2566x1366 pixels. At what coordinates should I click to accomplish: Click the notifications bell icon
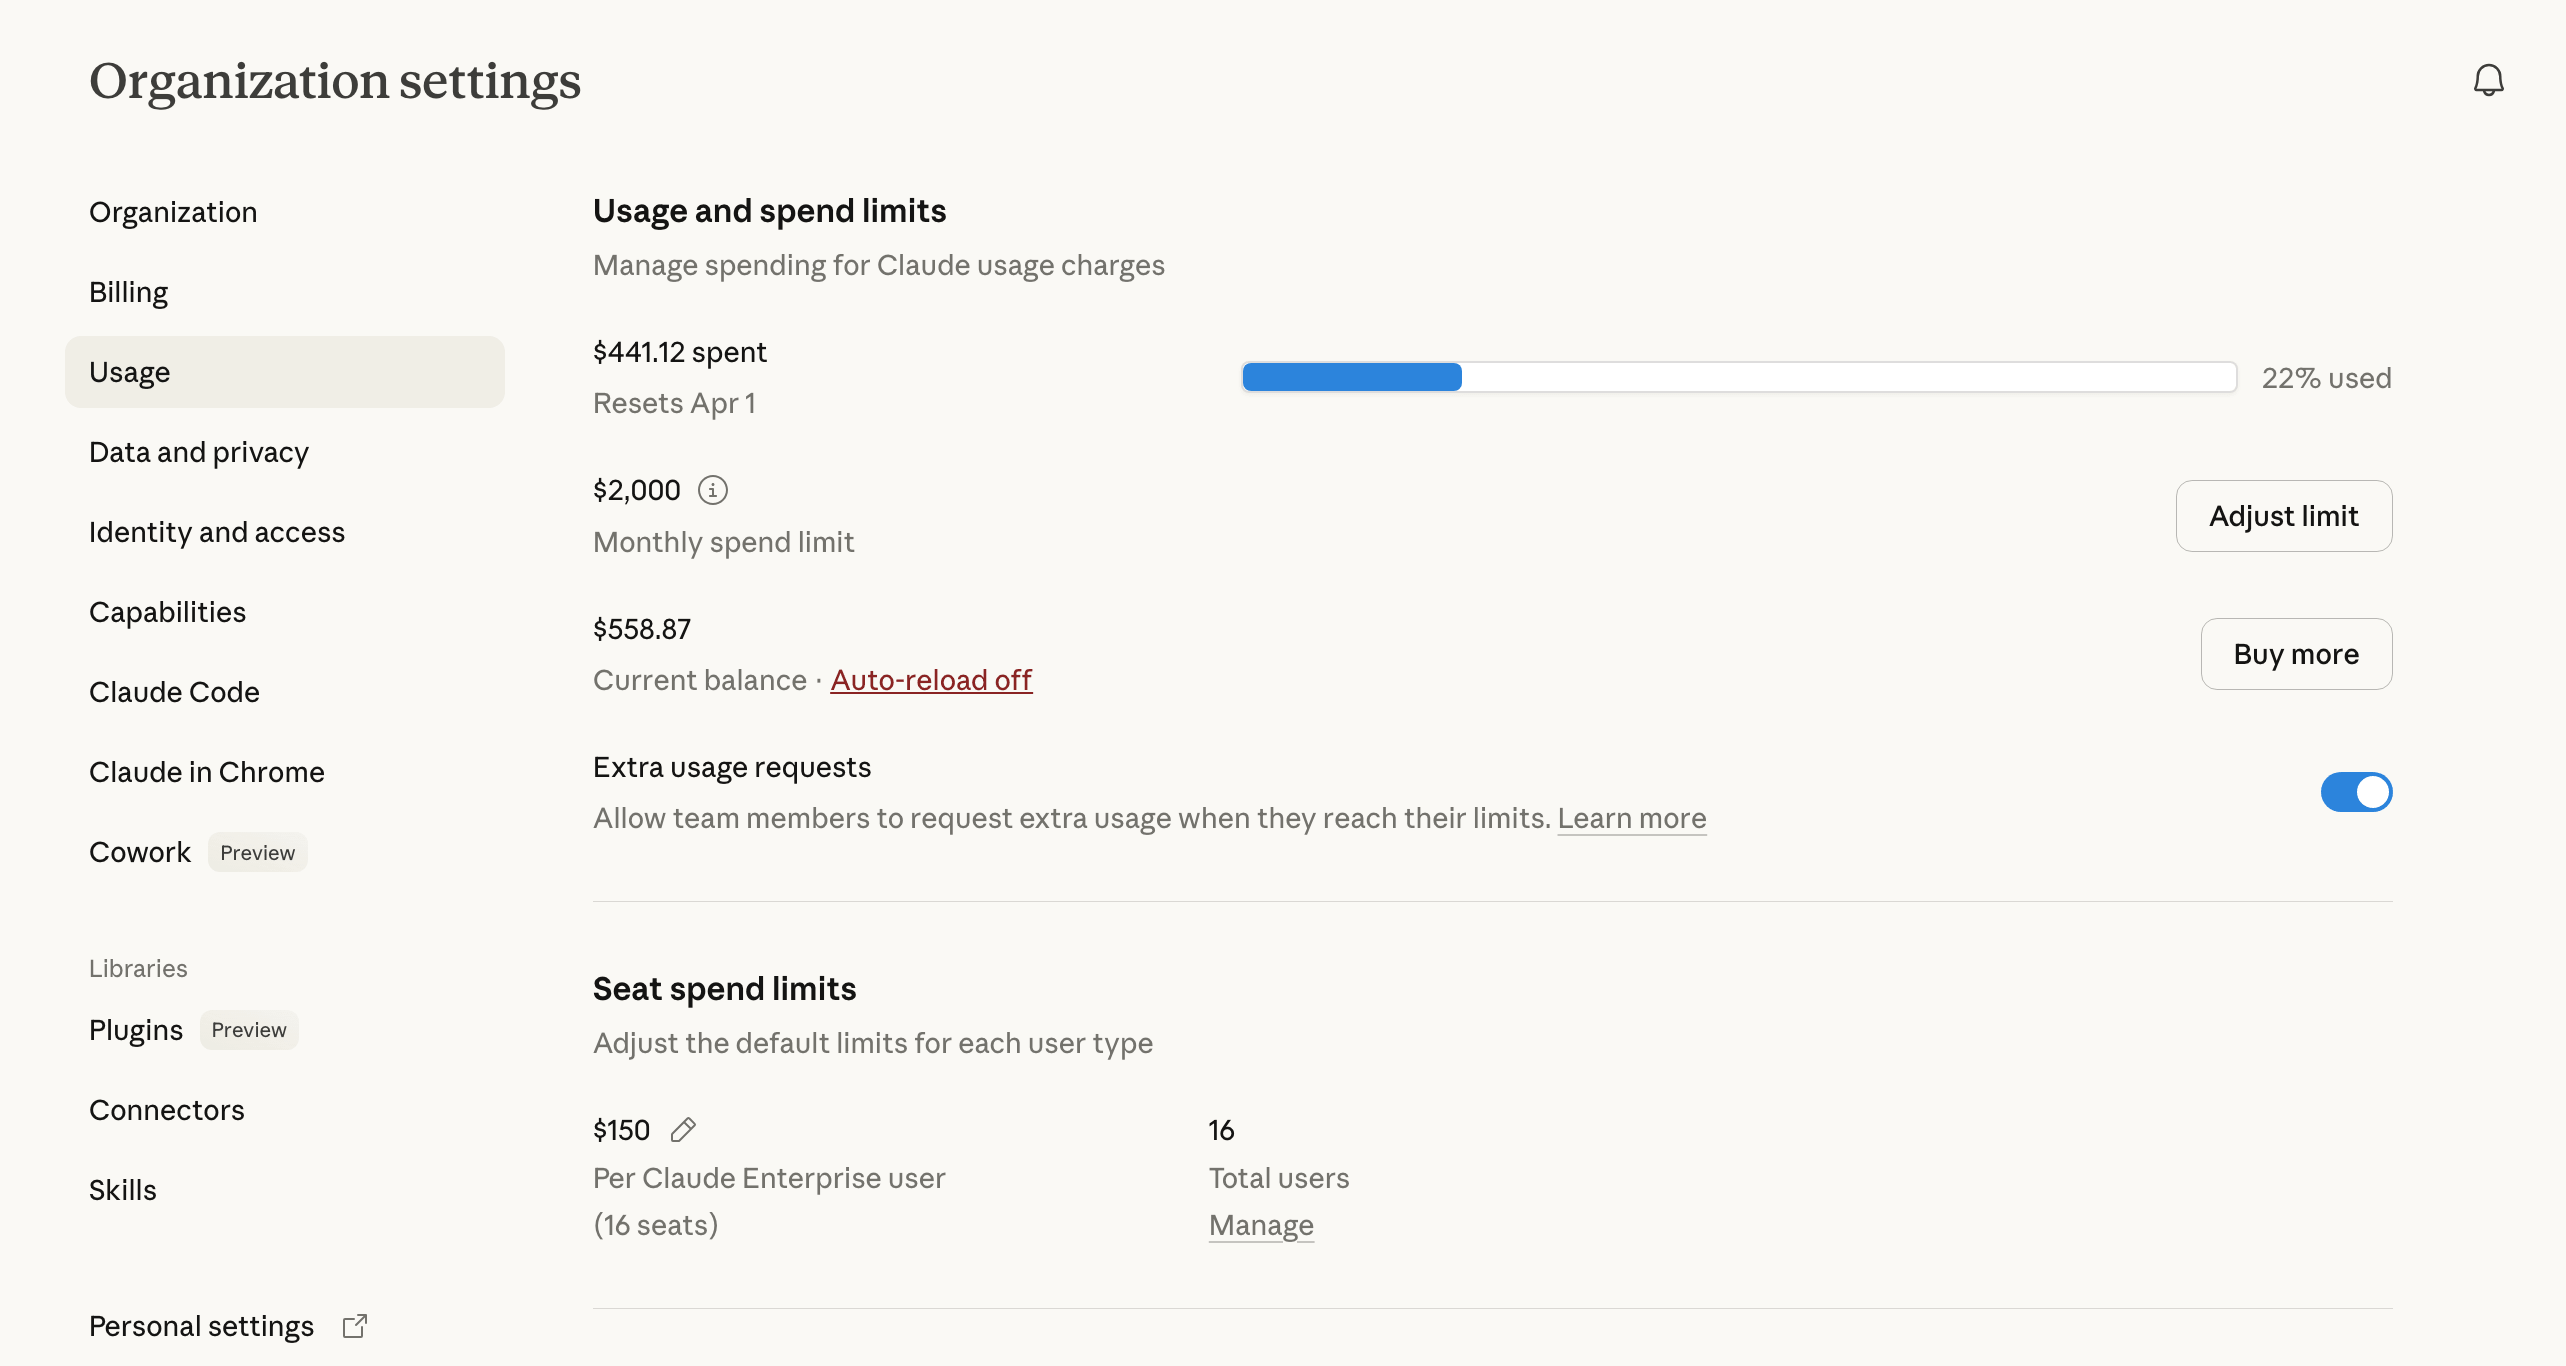(x=2488, y=80)
